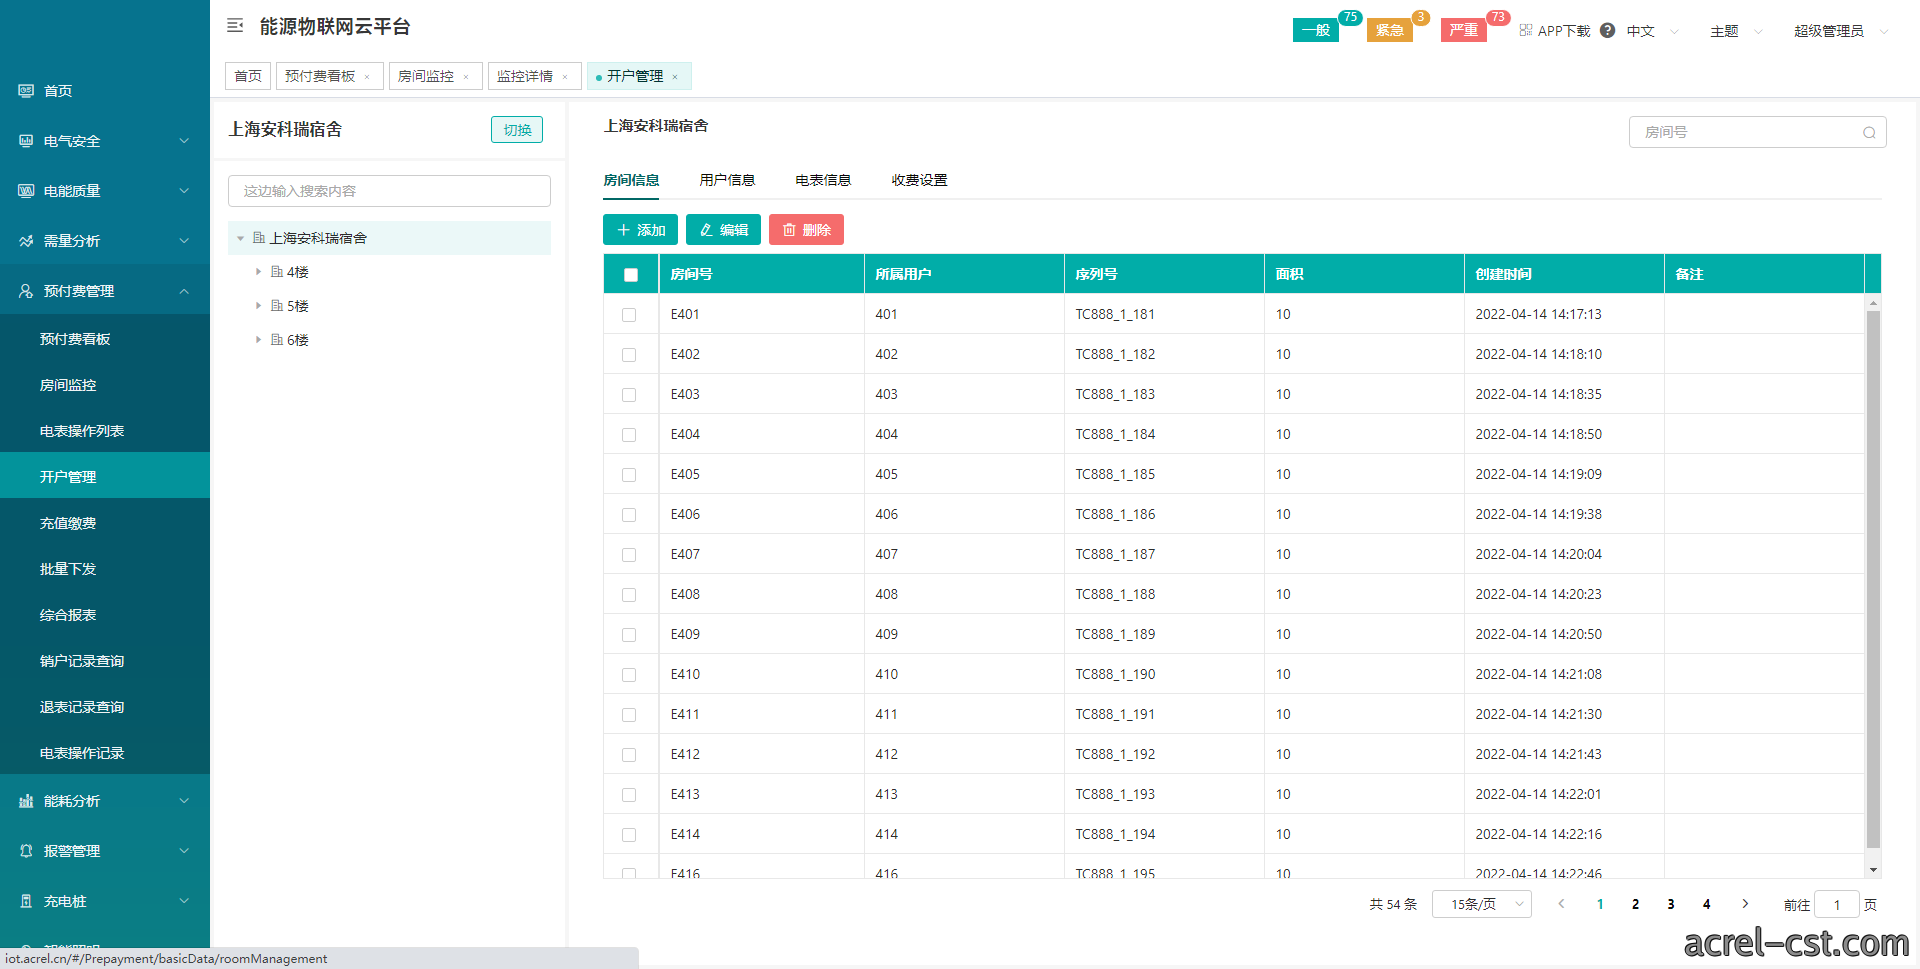Click the 切换 button

tap(517, 130)
